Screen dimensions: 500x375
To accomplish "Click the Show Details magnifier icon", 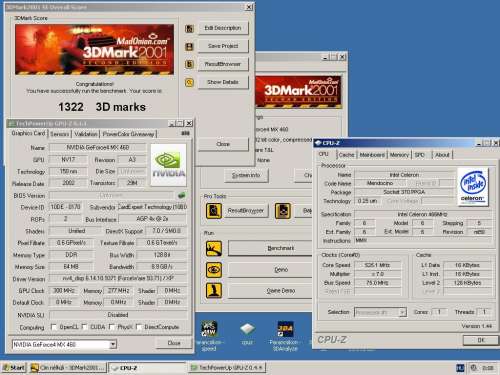I will pyautogui.click(x=189, y=82).
